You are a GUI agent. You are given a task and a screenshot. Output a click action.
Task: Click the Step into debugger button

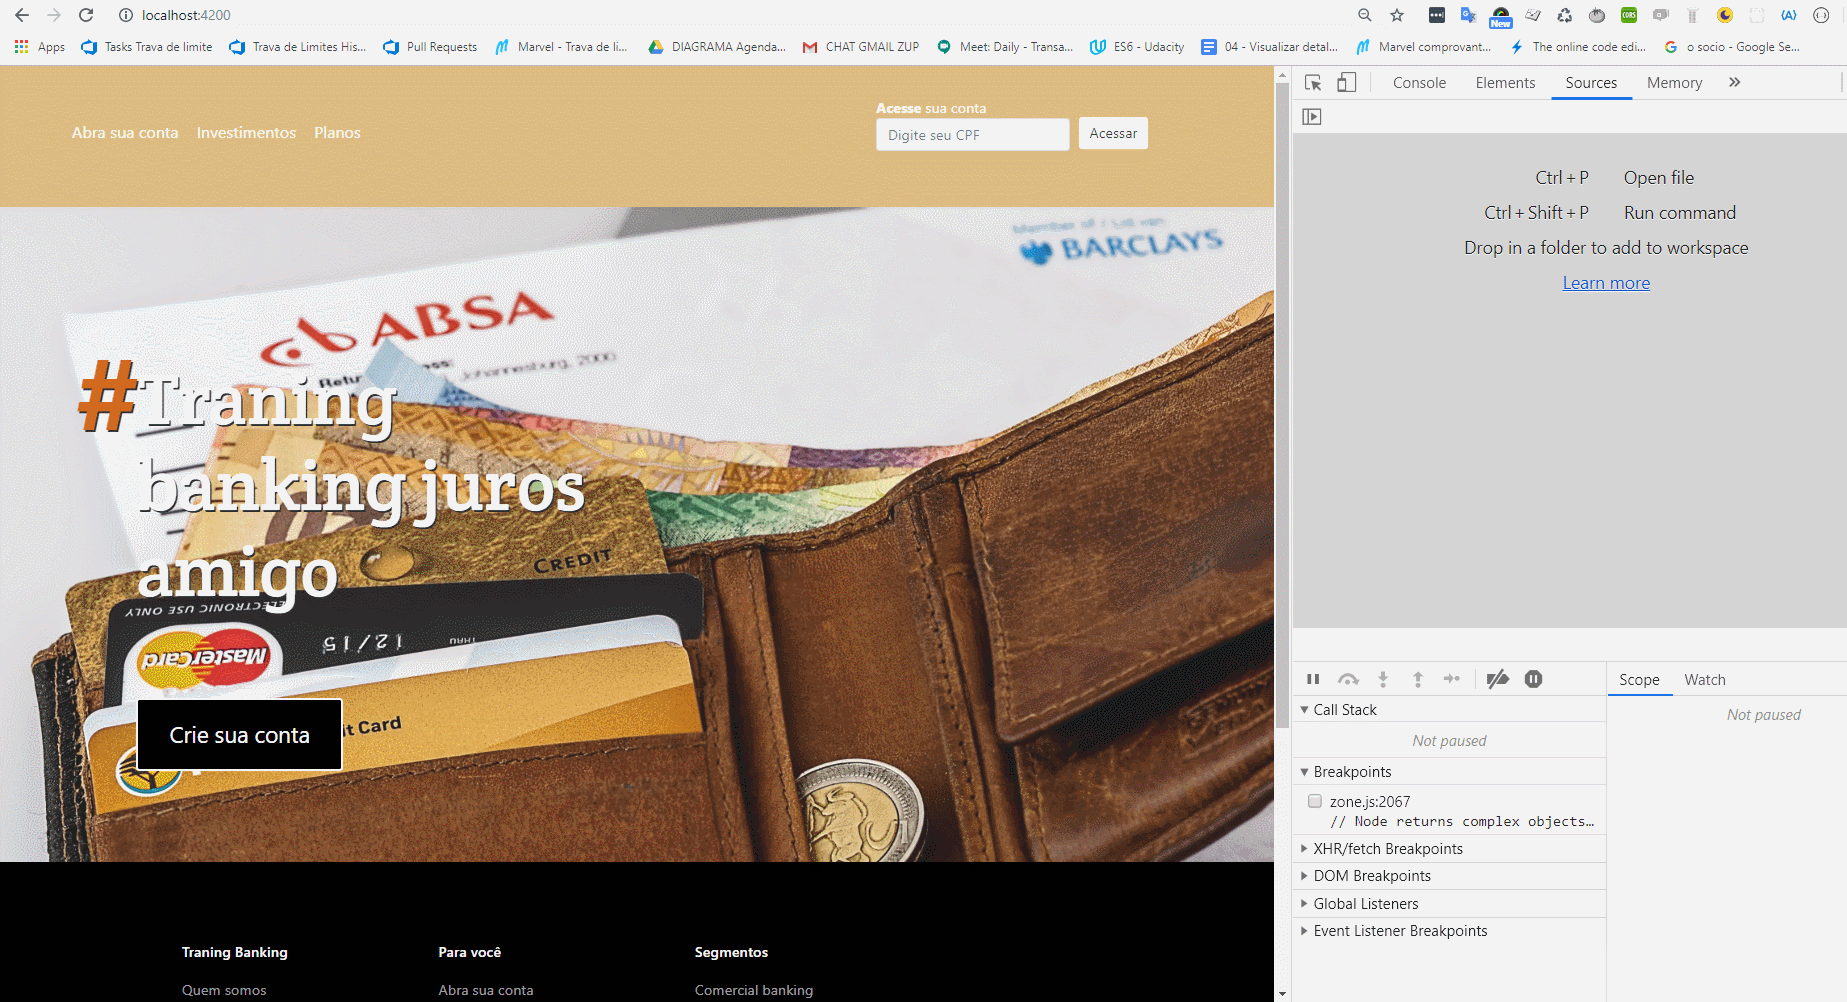1383,679
